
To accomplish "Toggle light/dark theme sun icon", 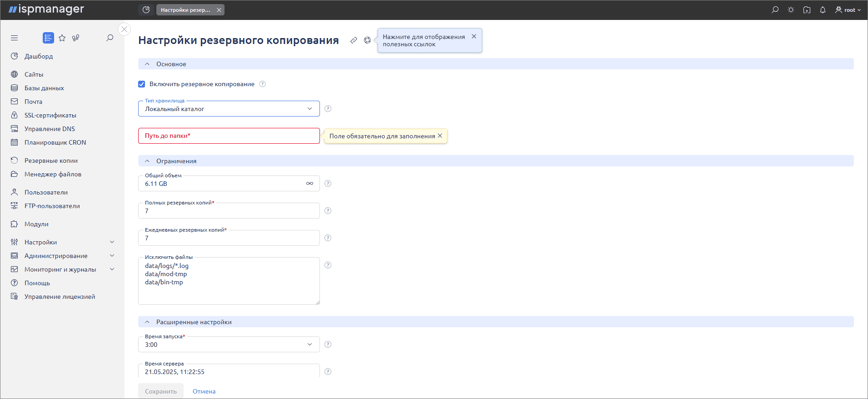I will coord(790,10).
